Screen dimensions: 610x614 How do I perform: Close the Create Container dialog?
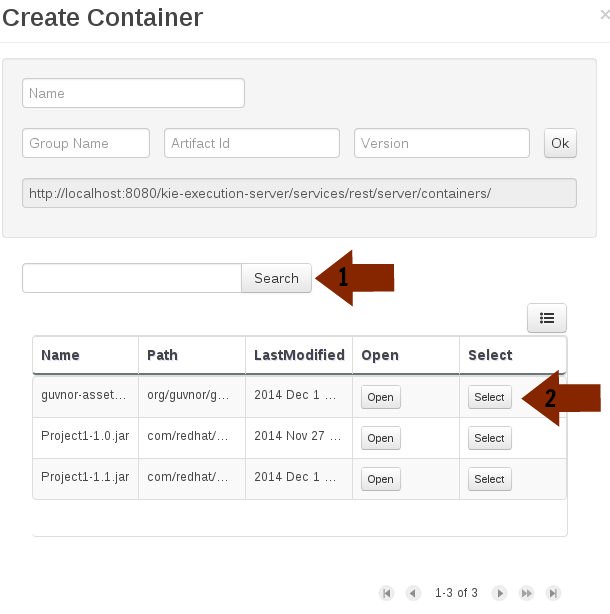pos(605,15)
